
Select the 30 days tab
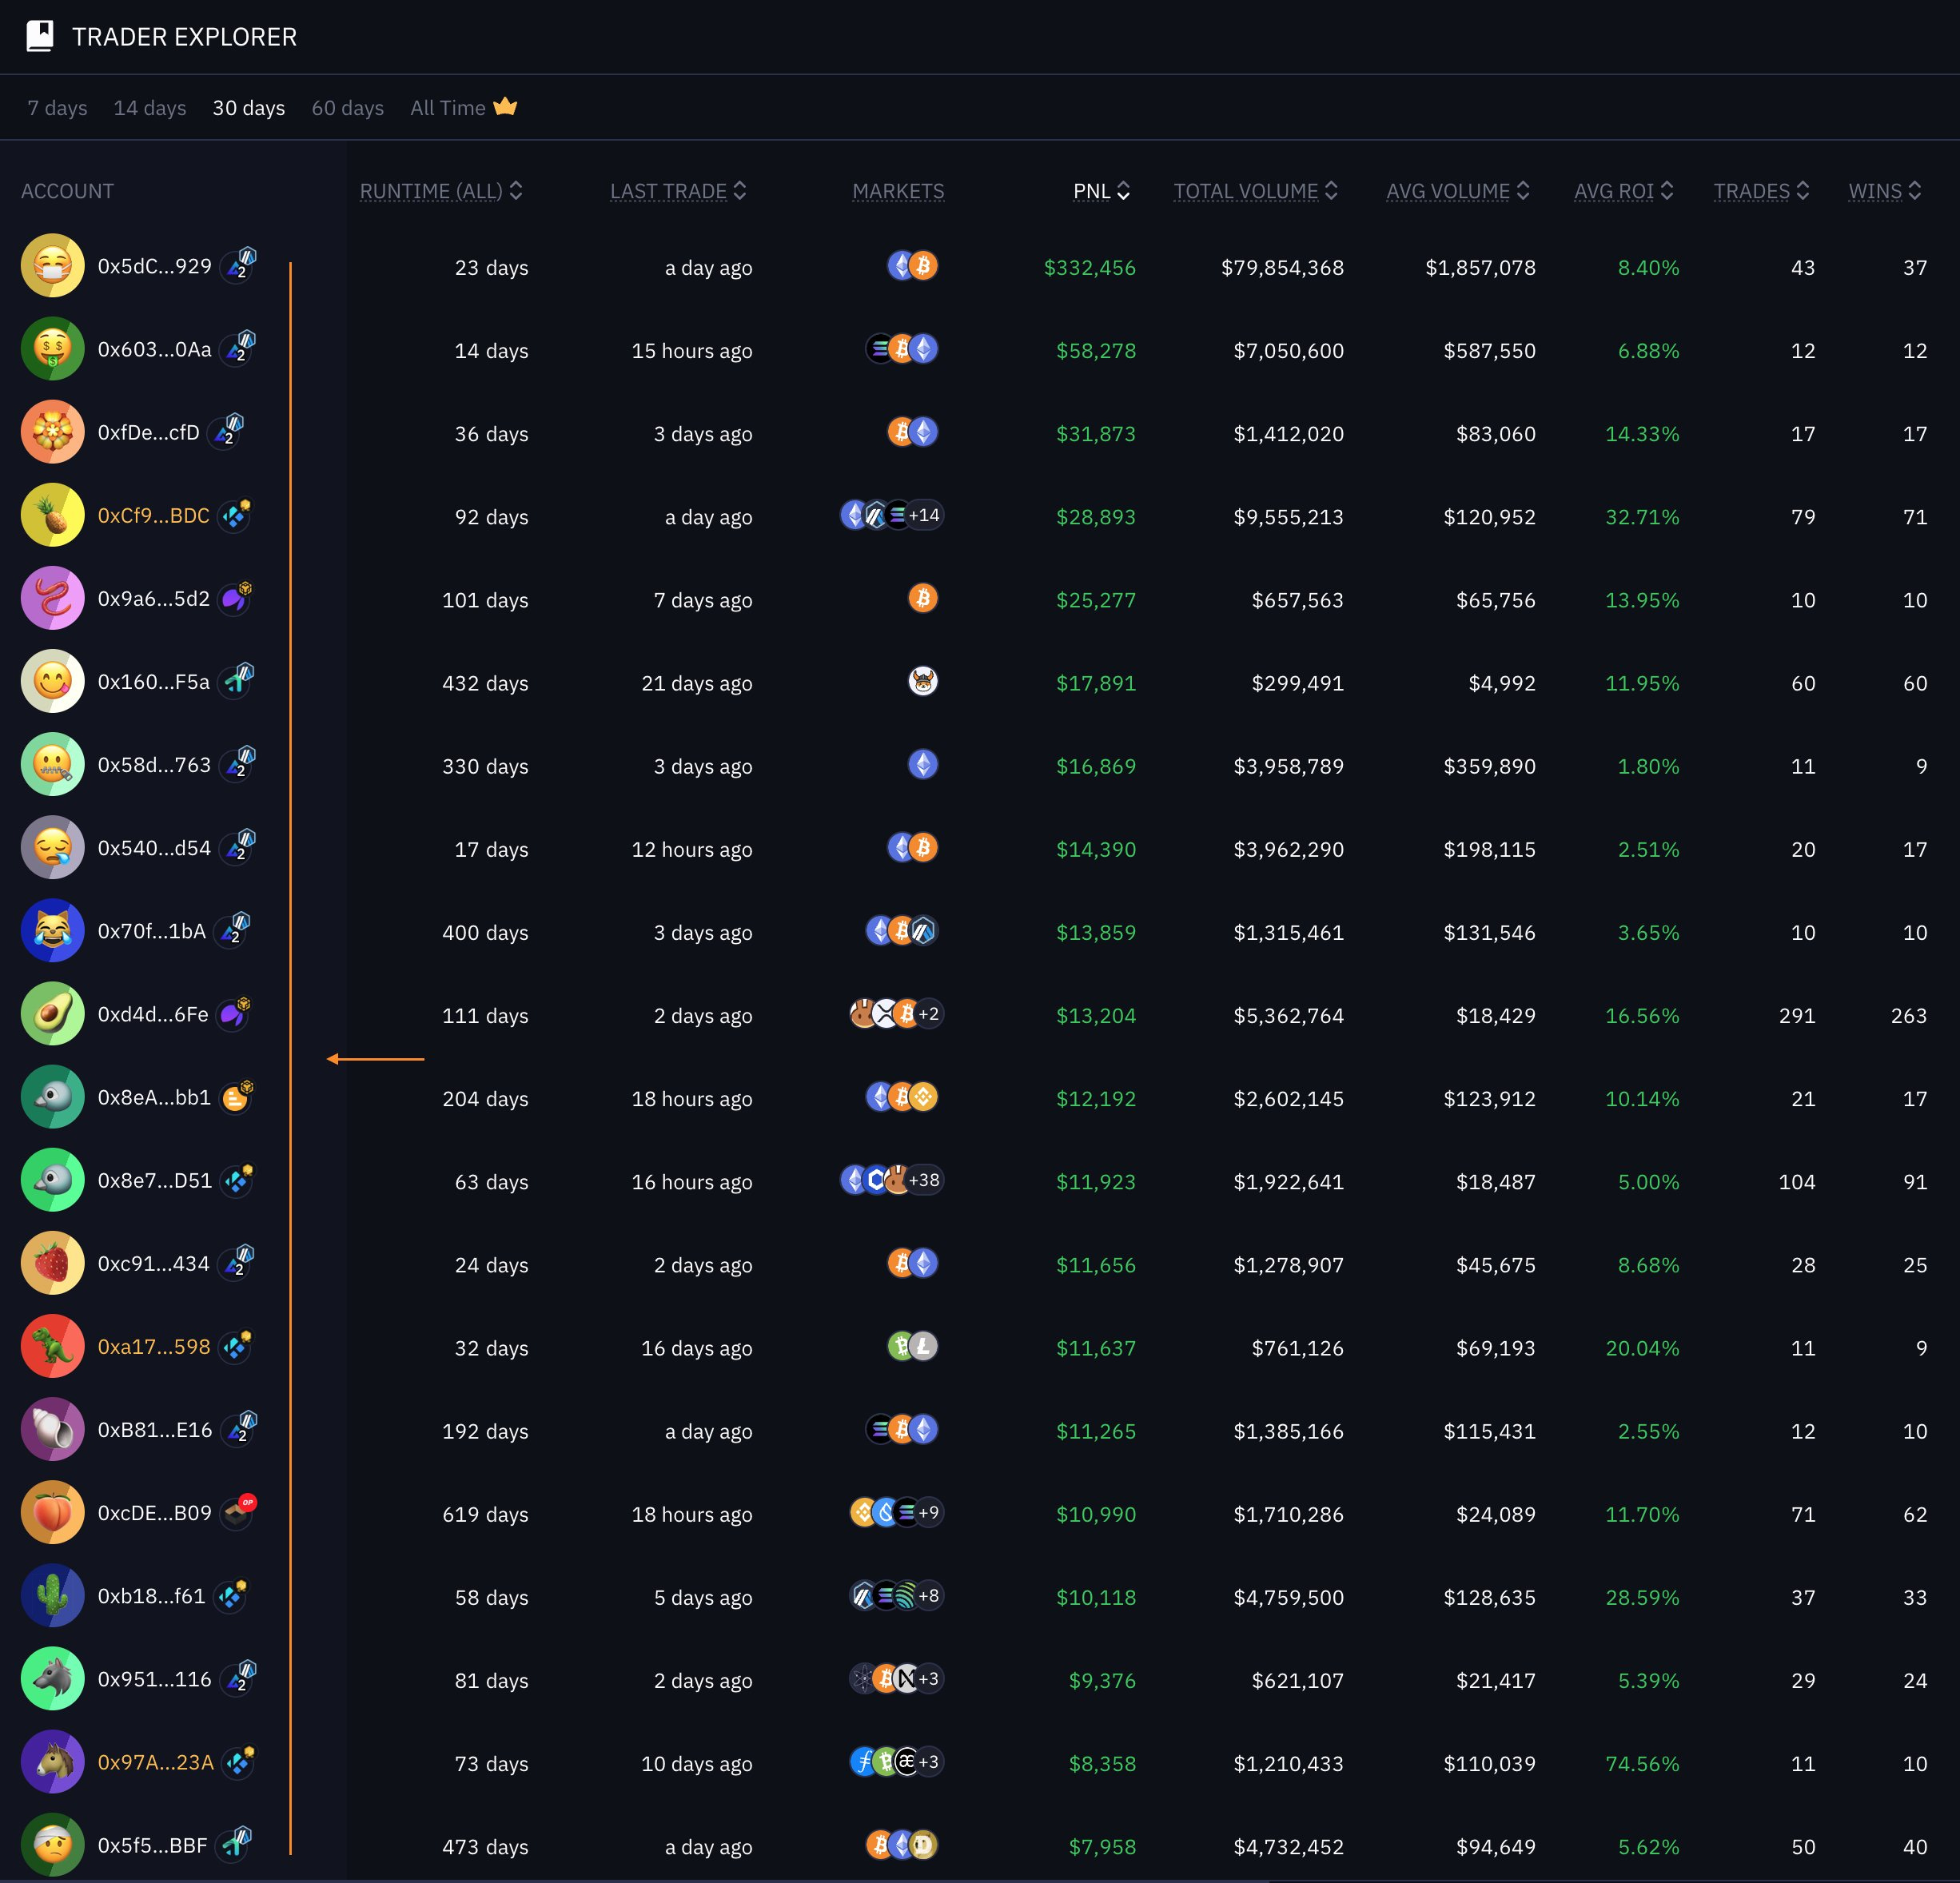click(x=249, y=108)
